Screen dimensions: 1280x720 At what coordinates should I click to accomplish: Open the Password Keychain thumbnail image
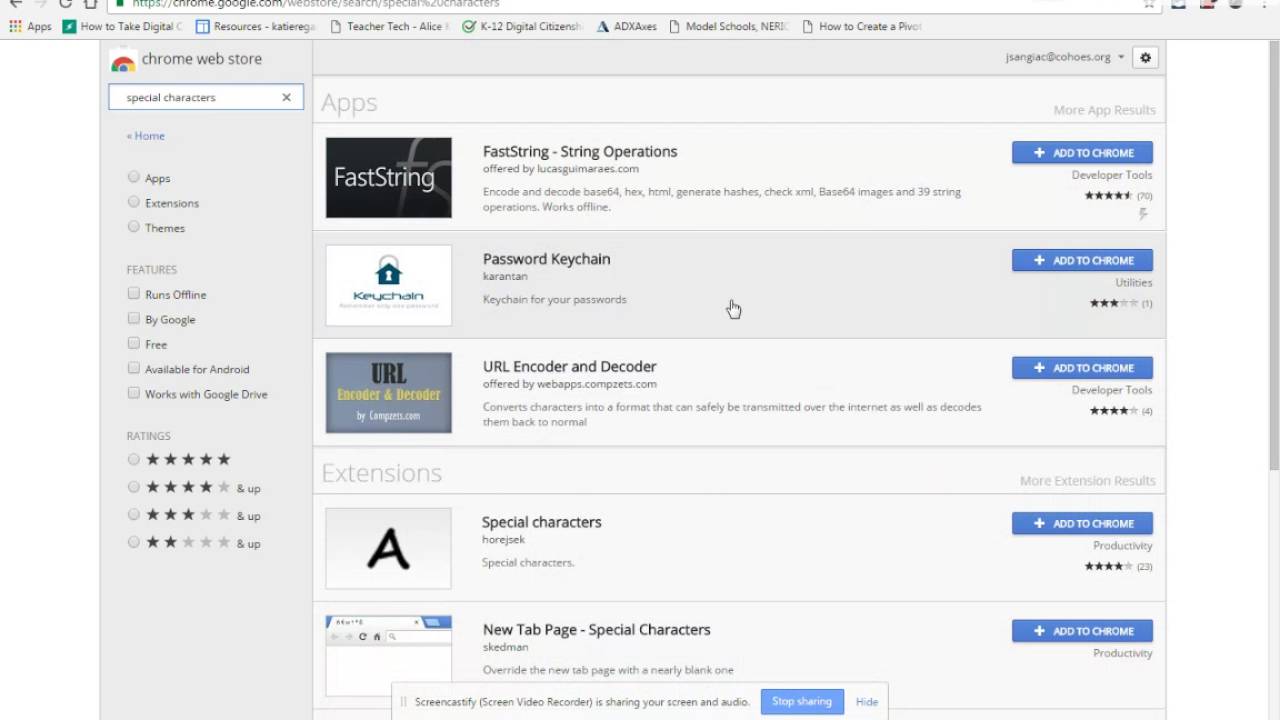(389, 285)
